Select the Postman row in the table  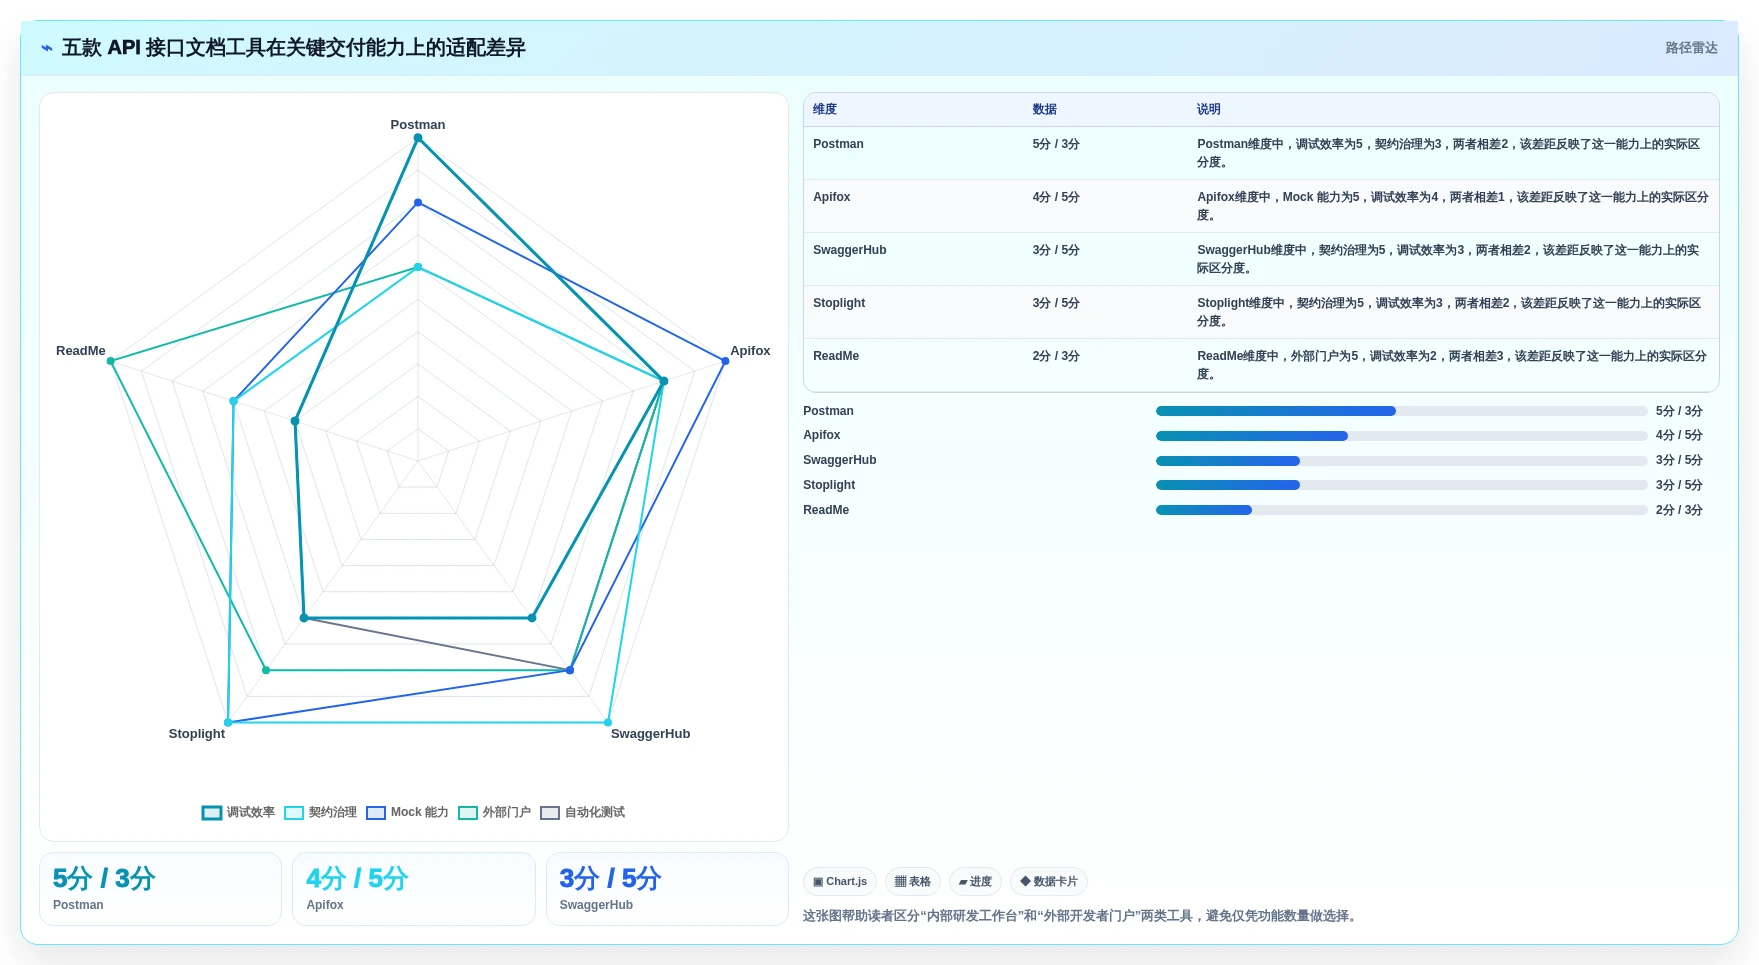pyautogui.click(x=1261, y=153)
